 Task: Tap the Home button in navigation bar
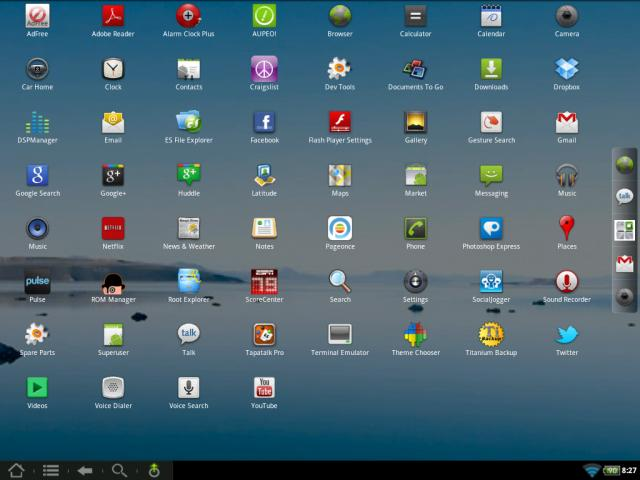click(16, 470)
